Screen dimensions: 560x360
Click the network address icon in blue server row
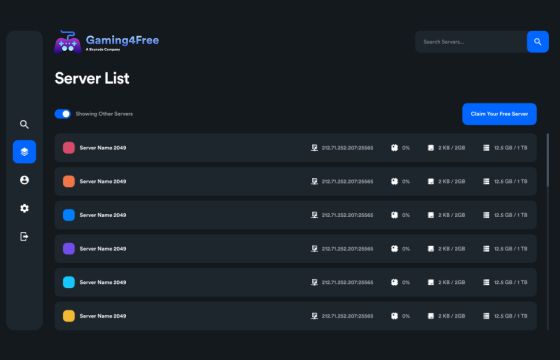pos(314,215)
